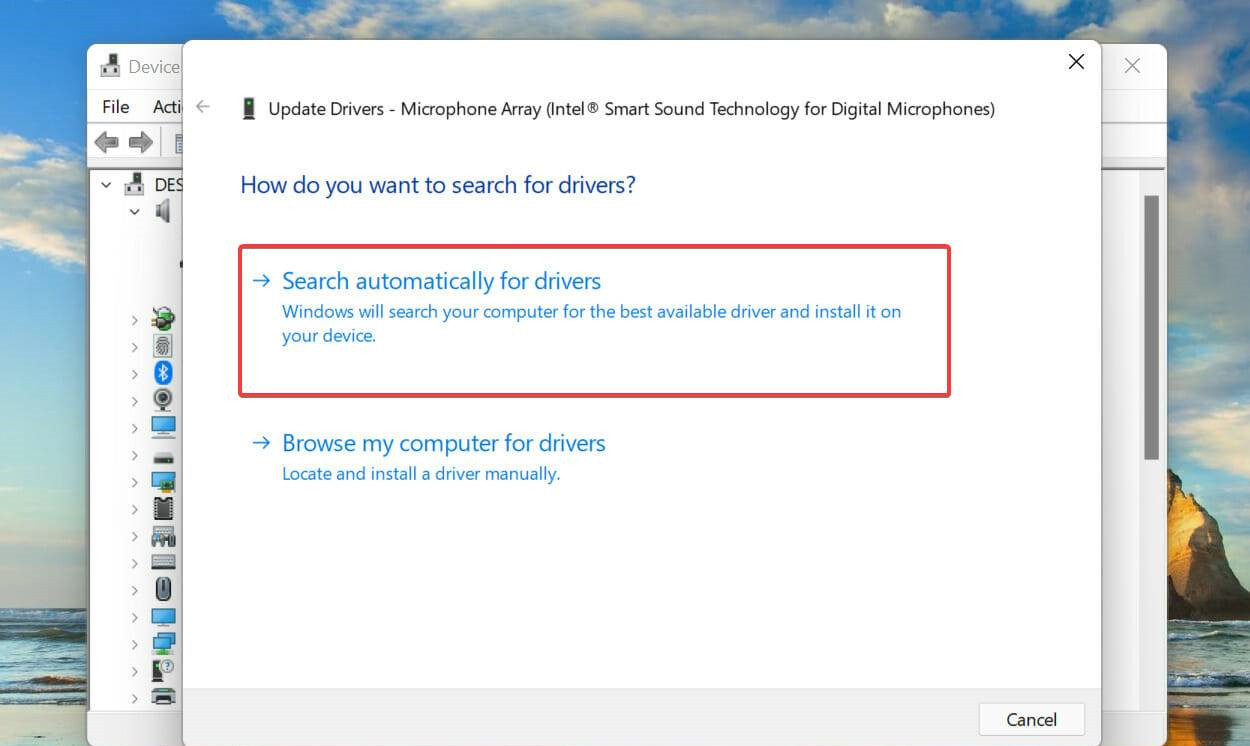Click the Device Manager vertical scrollbar

pyautogui.click(x=1151, y=327)
